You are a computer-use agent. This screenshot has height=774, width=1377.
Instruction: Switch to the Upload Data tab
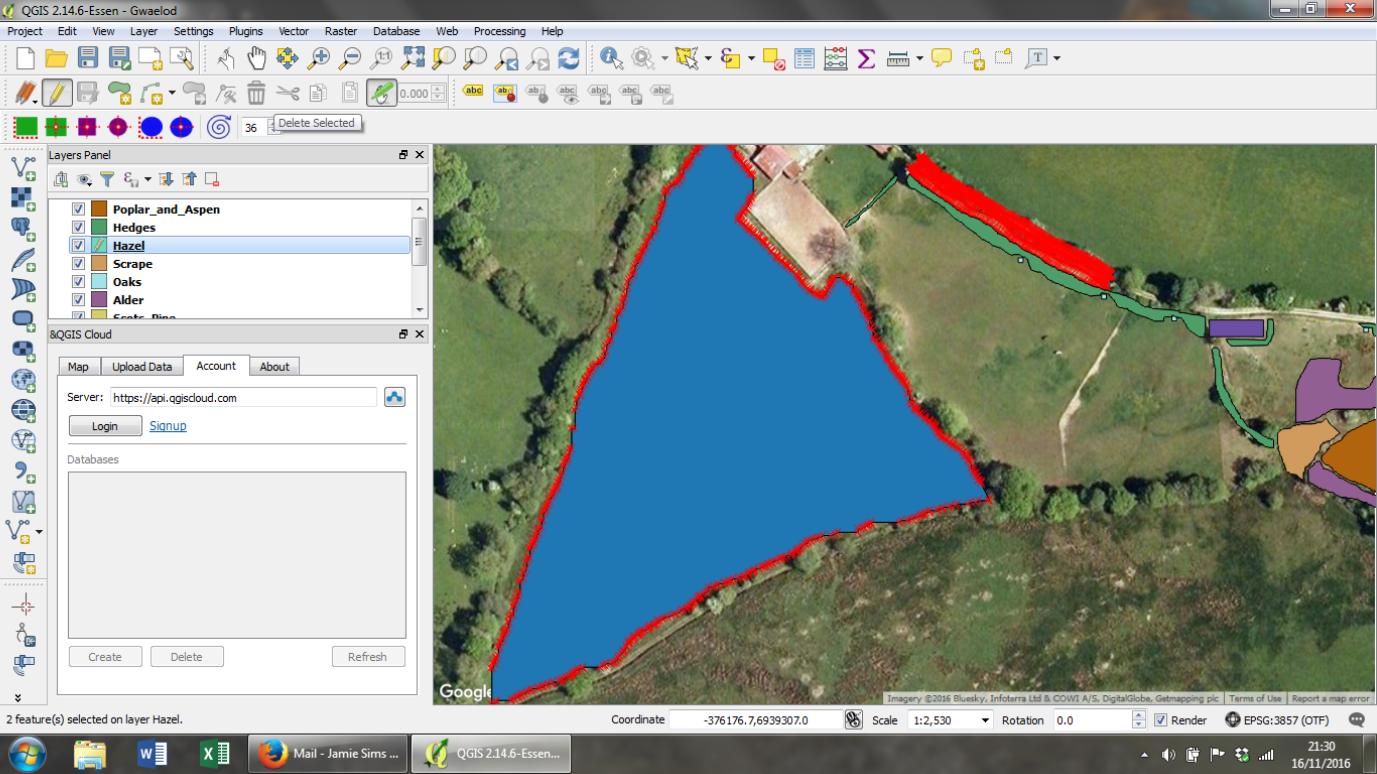(x=141, y=366)
